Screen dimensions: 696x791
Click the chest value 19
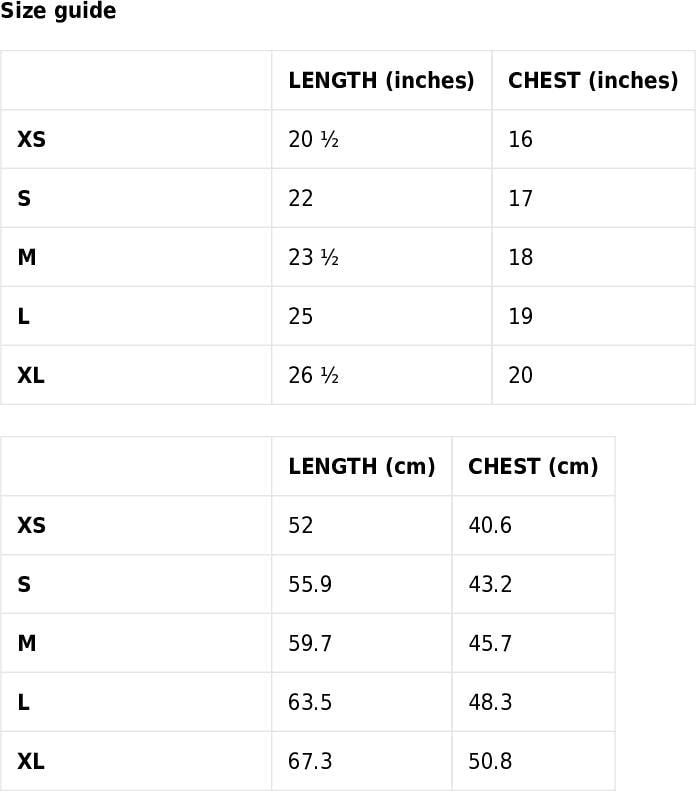(x=520, y=317)
